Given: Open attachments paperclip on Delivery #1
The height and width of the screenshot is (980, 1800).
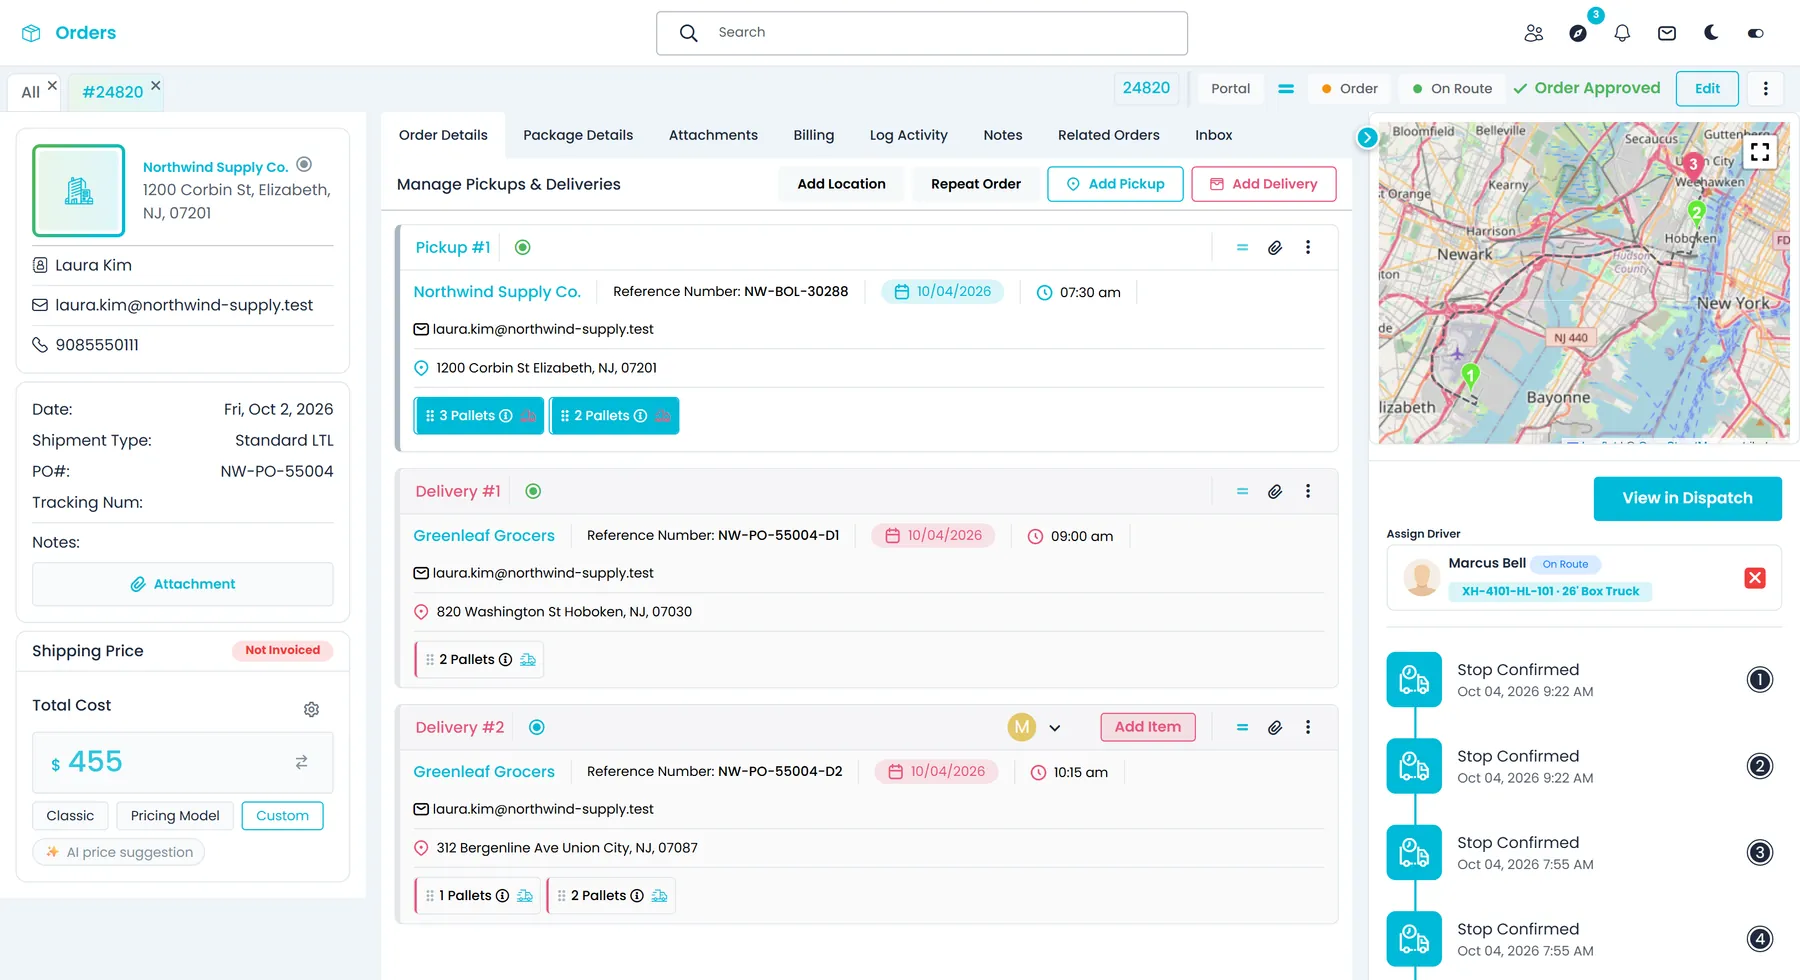Looking at the screenshot, I should point(1275,492).
